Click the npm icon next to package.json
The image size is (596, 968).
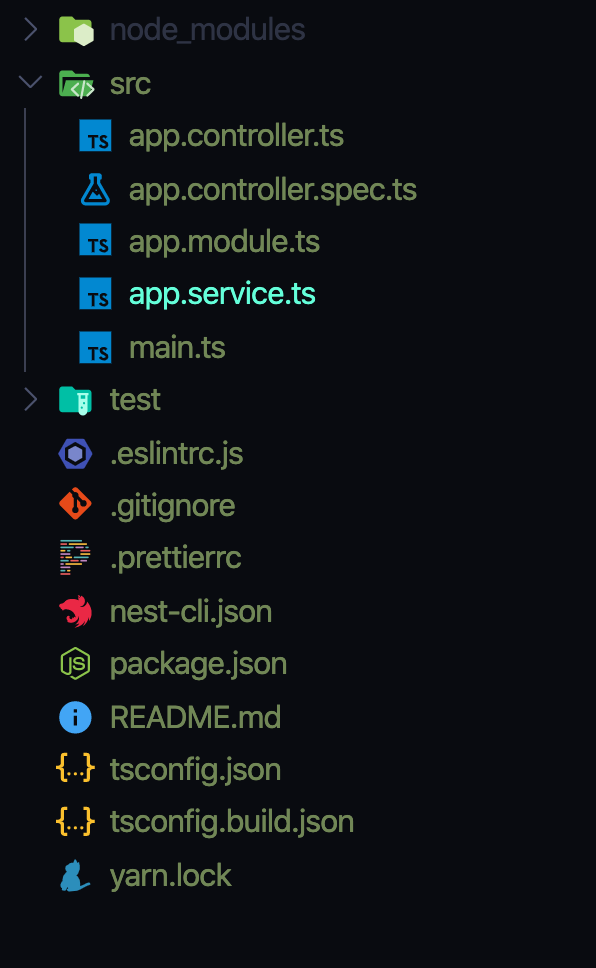click(x=74, y=663)
